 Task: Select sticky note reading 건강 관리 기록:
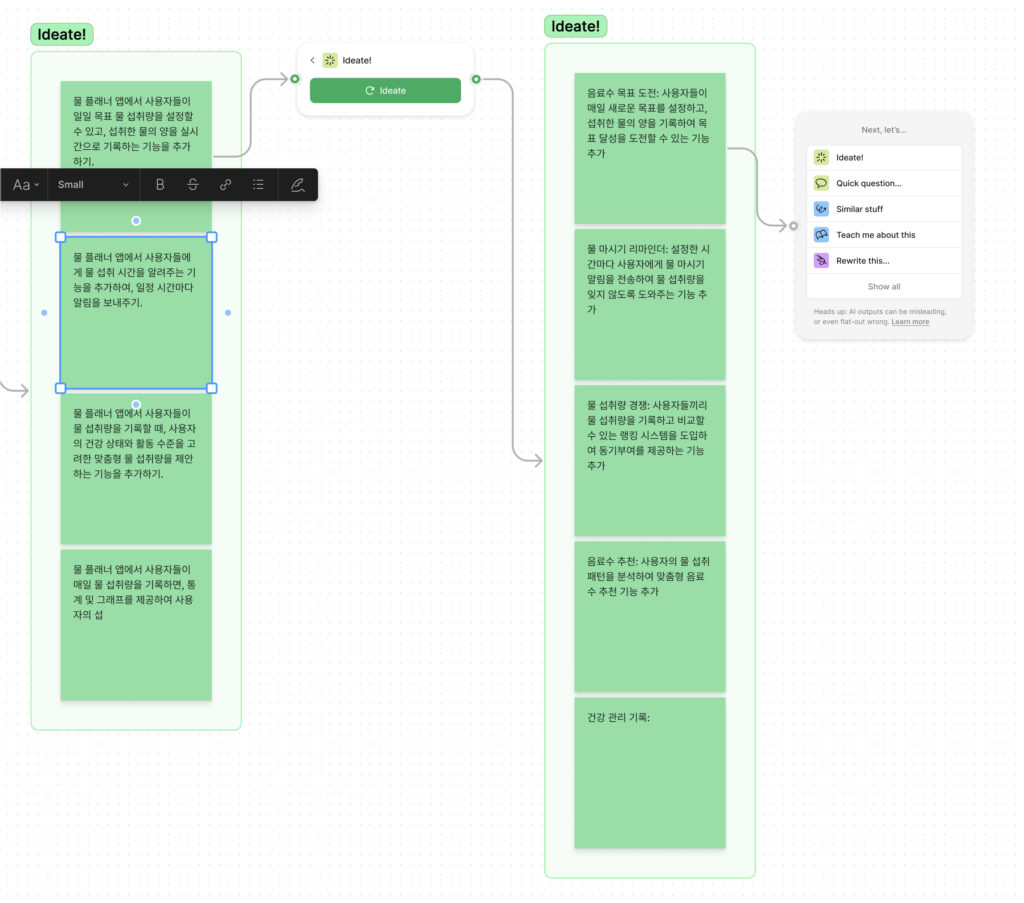coord(650,773)
